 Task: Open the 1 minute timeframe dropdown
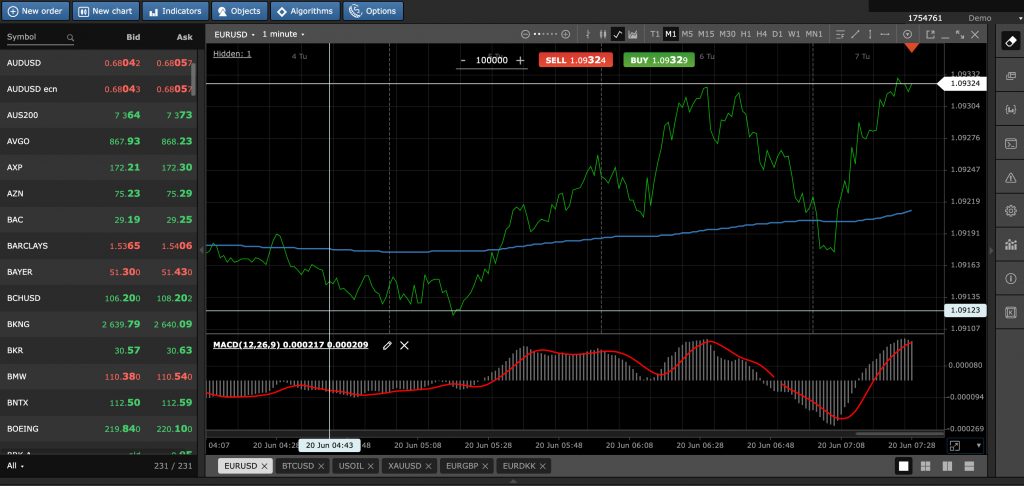pos(283,34)
